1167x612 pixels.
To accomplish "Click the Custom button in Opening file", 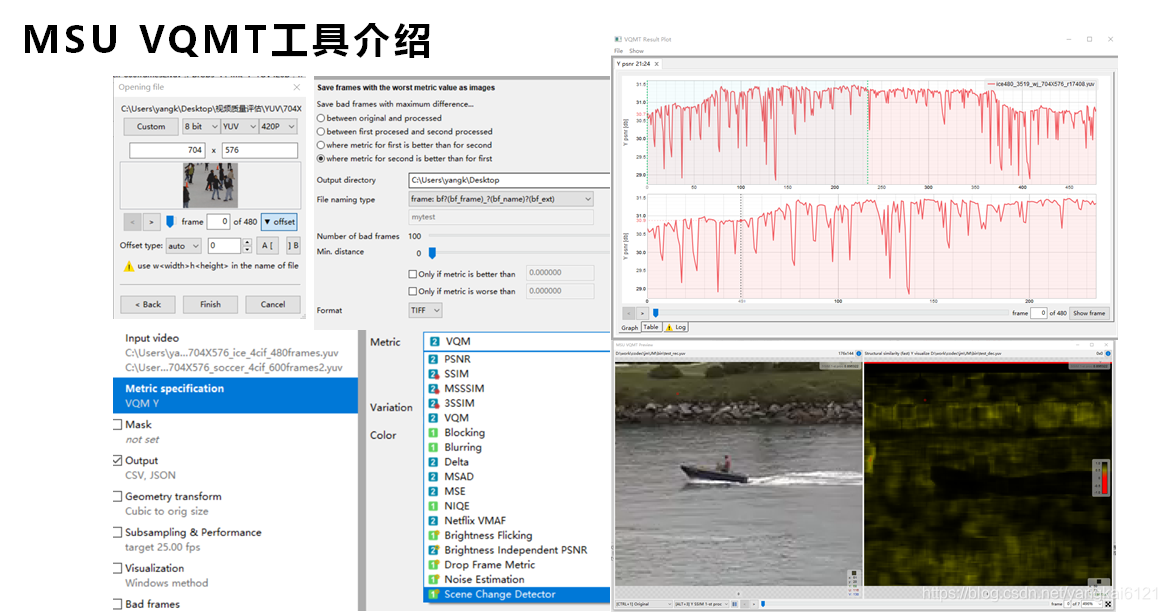I will (x=151, y=127).
